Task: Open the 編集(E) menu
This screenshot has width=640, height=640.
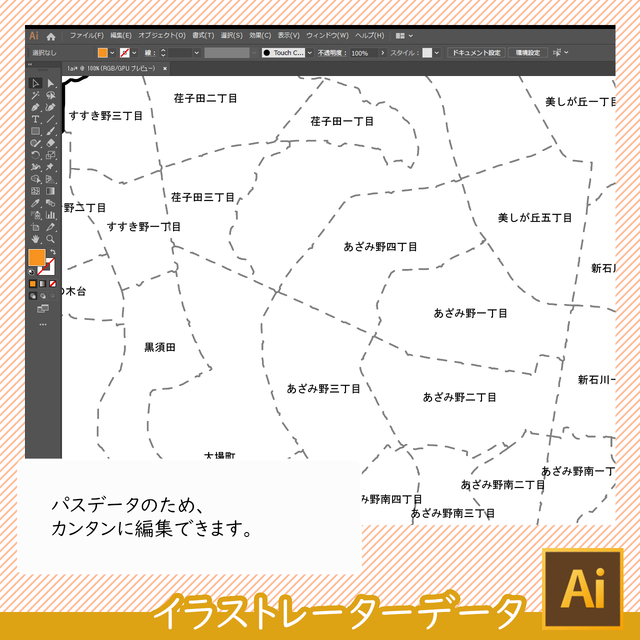Action: (x=121, y=36)
